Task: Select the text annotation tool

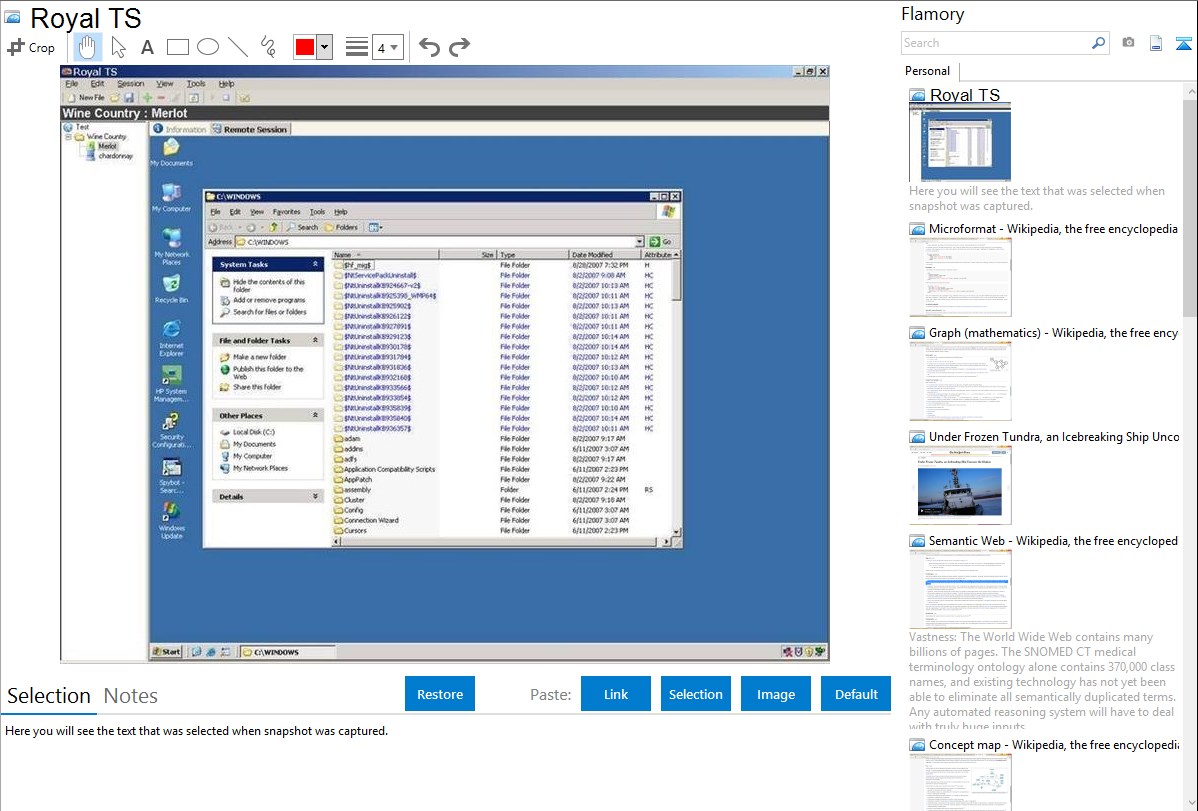Action: click(x=147, y=47)
